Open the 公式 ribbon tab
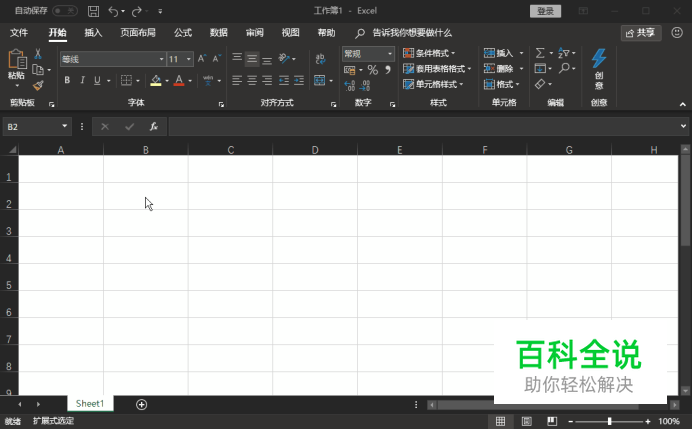This screenshot has height=429, width=692. click(183, 32)
